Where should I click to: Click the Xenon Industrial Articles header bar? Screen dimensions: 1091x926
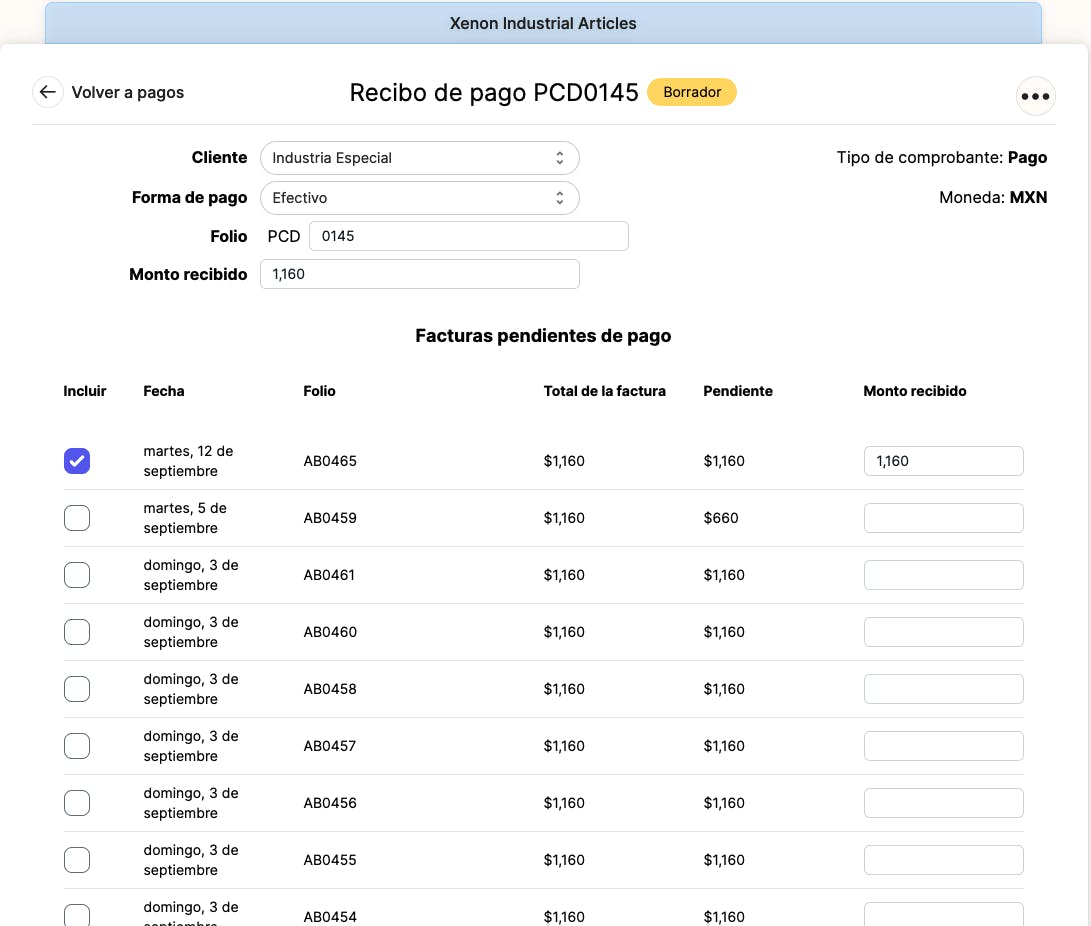[543, 23]
